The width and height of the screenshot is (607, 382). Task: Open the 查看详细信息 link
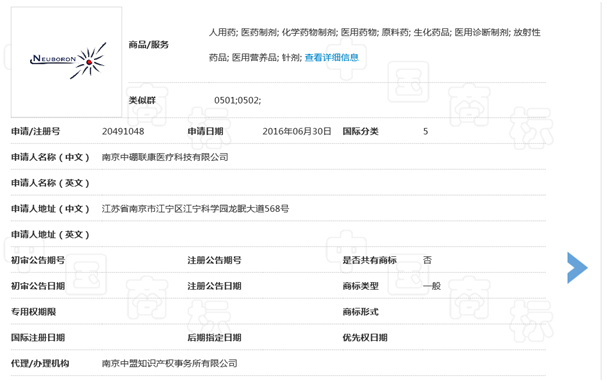tap(331, 58)
